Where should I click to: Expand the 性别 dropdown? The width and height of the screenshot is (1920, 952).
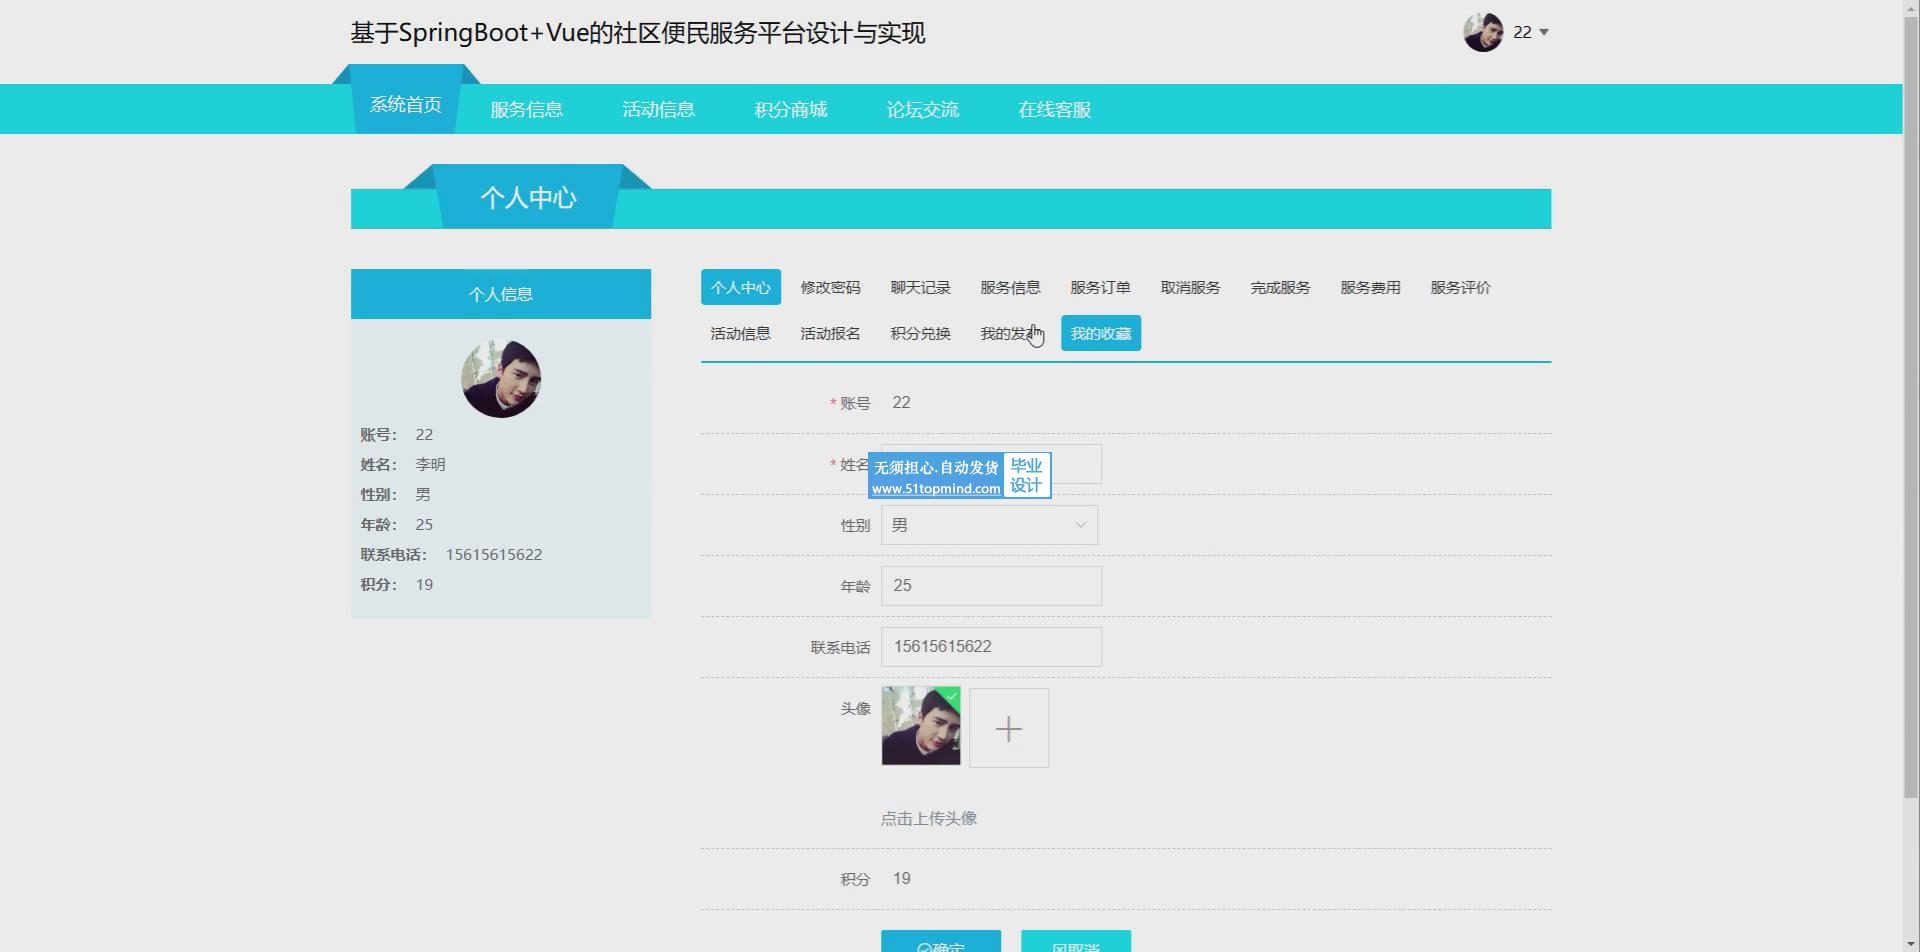point(988,525)
